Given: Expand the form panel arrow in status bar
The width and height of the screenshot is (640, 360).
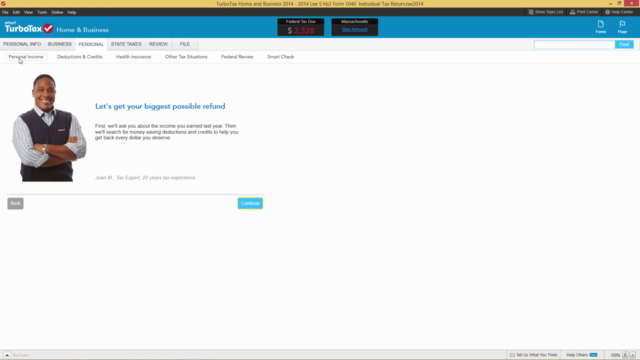Looking at the screenshot, I should click(x=7, y=355).
